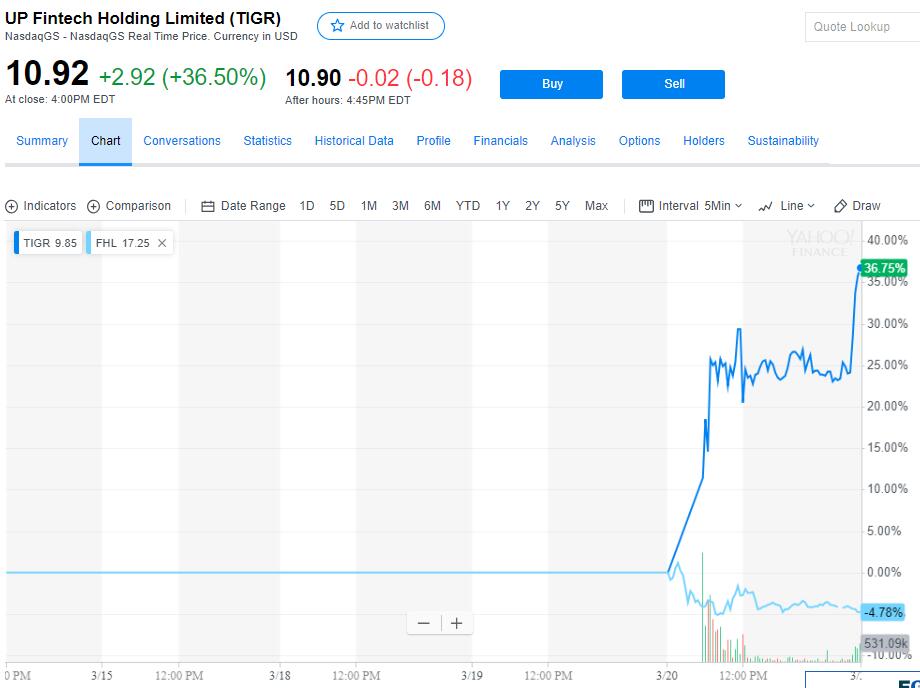920x688 pixels.
Task: Remove FHL comparison with the X icon
Action: (162, 243)
